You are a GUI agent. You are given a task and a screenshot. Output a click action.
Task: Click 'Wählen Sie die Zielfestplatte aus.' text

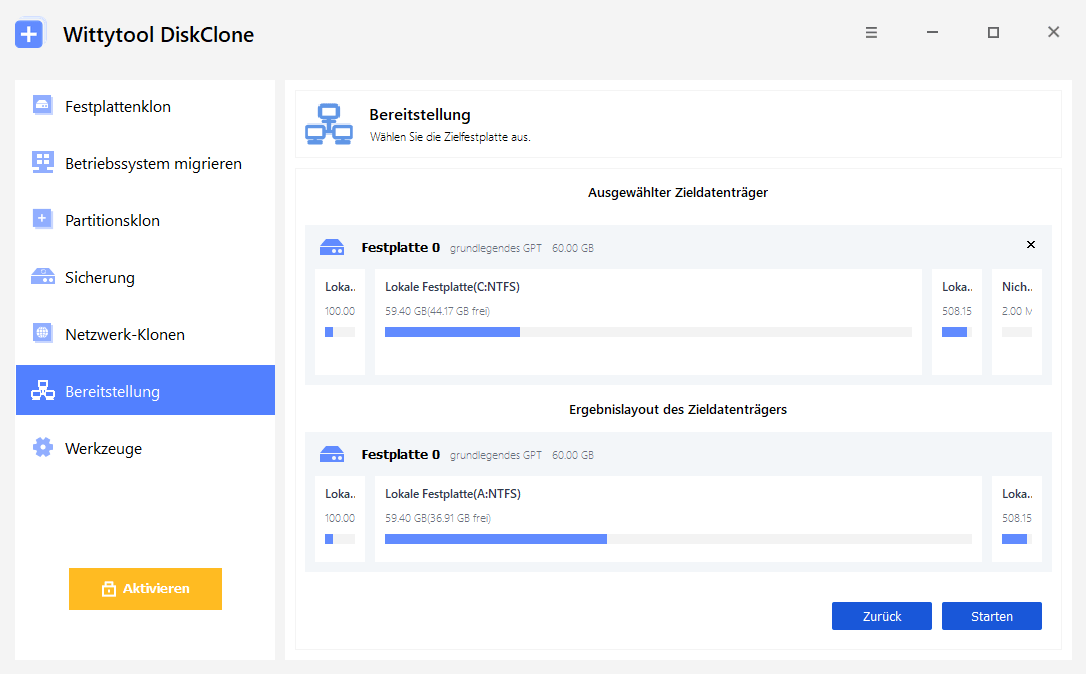[x=450, y=137]
